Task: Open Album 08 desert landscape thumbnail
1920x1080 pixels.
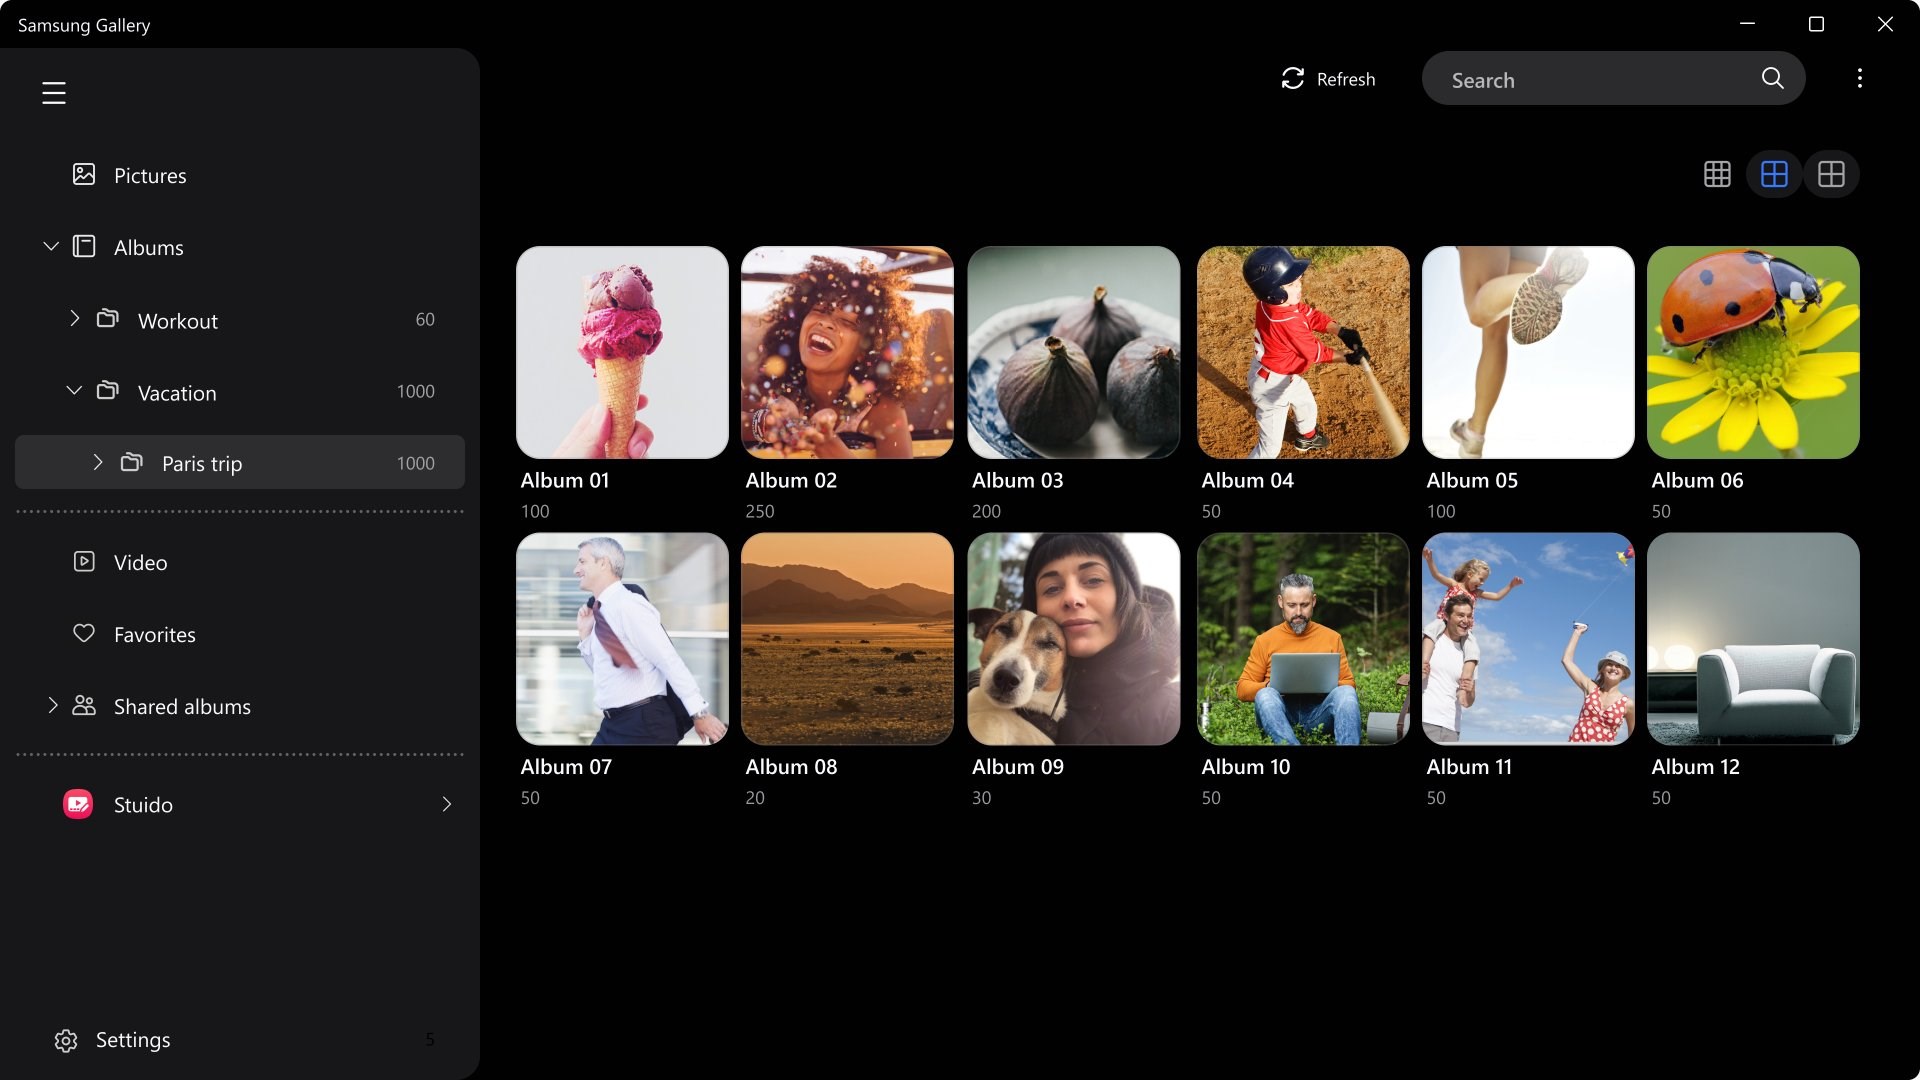Action: (847, 639)
